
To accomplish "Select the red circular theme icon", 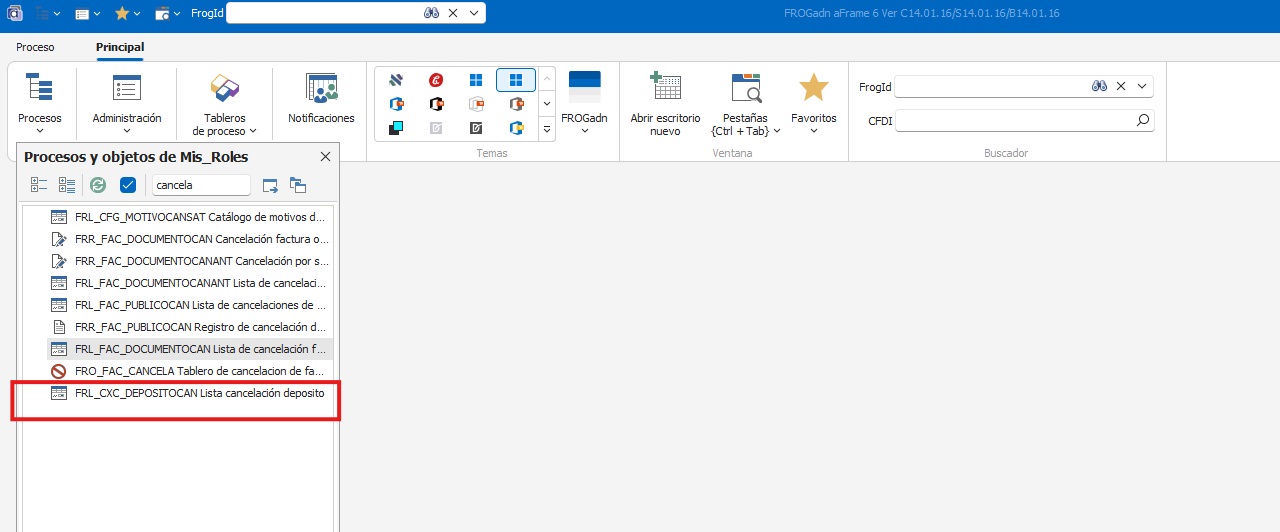I will click(x=436, y=80).
